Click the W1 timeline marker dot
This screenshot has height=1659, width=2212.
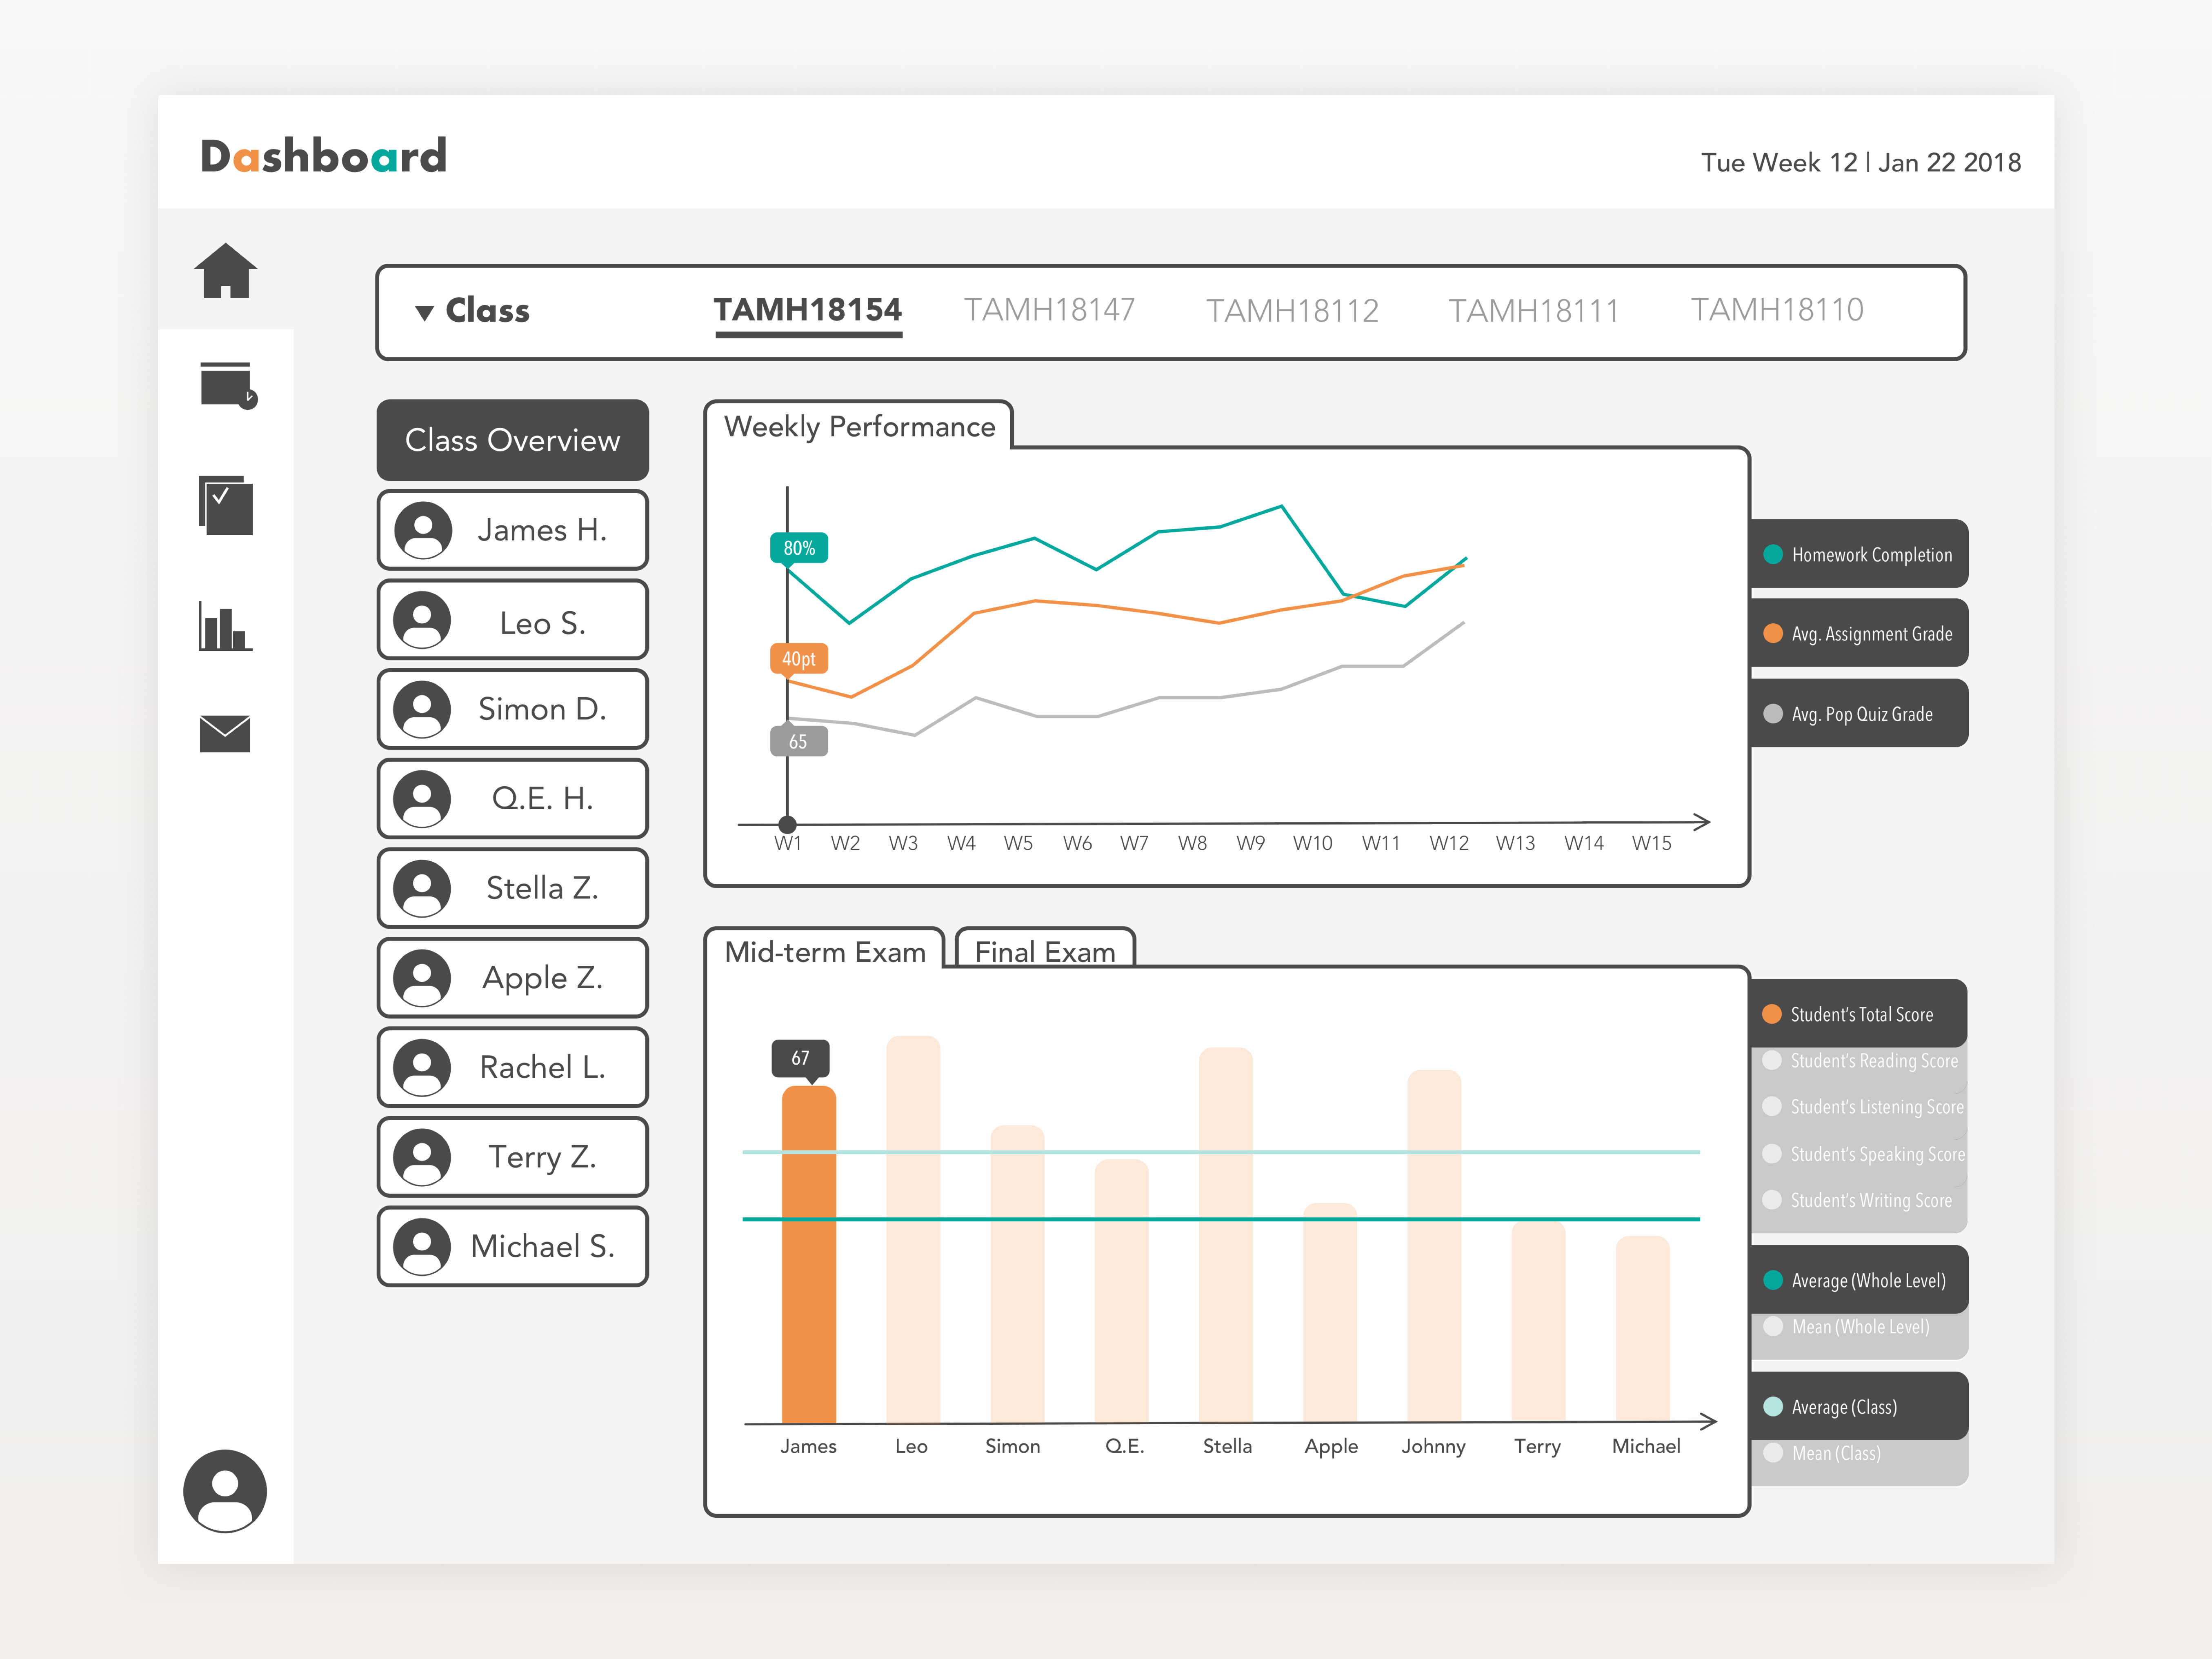[x=788, y=824]
